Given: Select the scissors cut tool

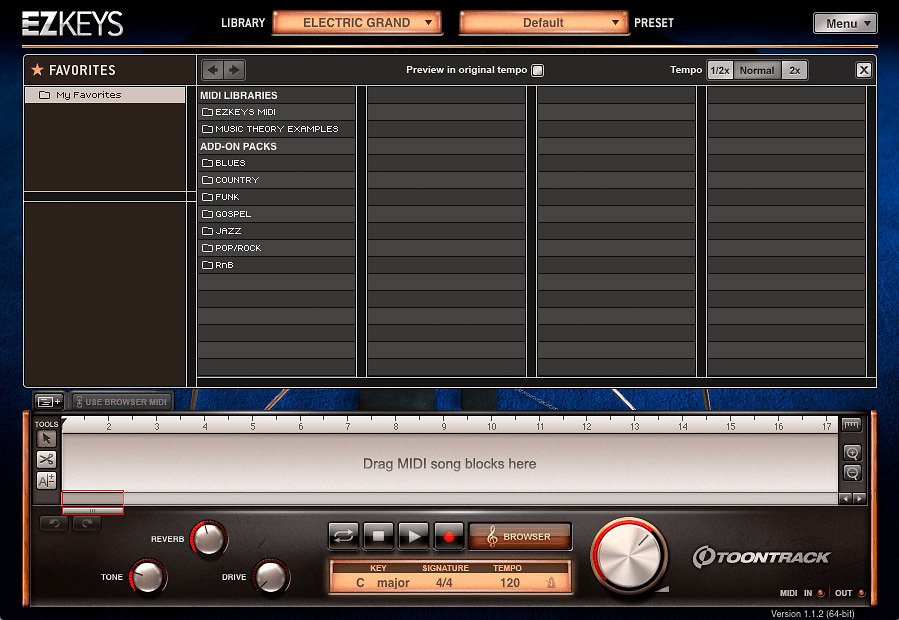Looking at the screenshot, I should [46, 459].
